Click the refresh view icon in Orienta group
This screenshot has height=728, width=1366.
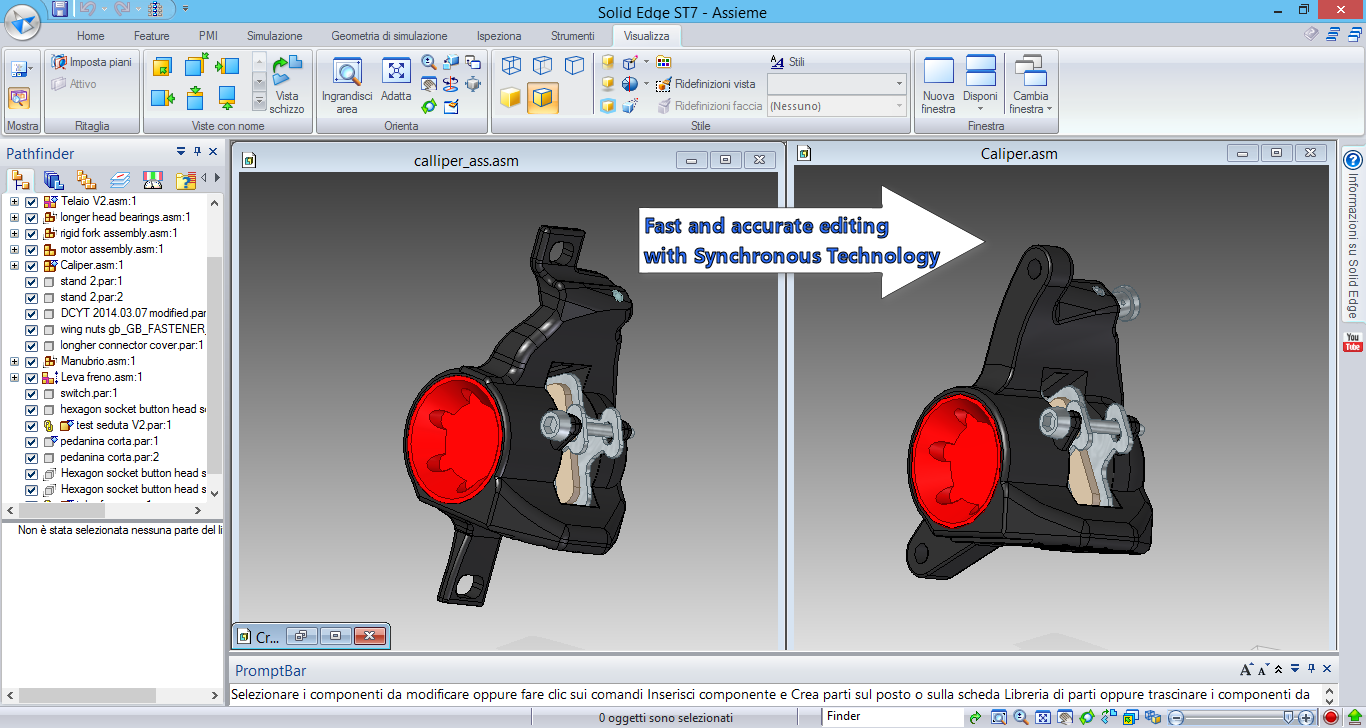[x=429, y=106]
